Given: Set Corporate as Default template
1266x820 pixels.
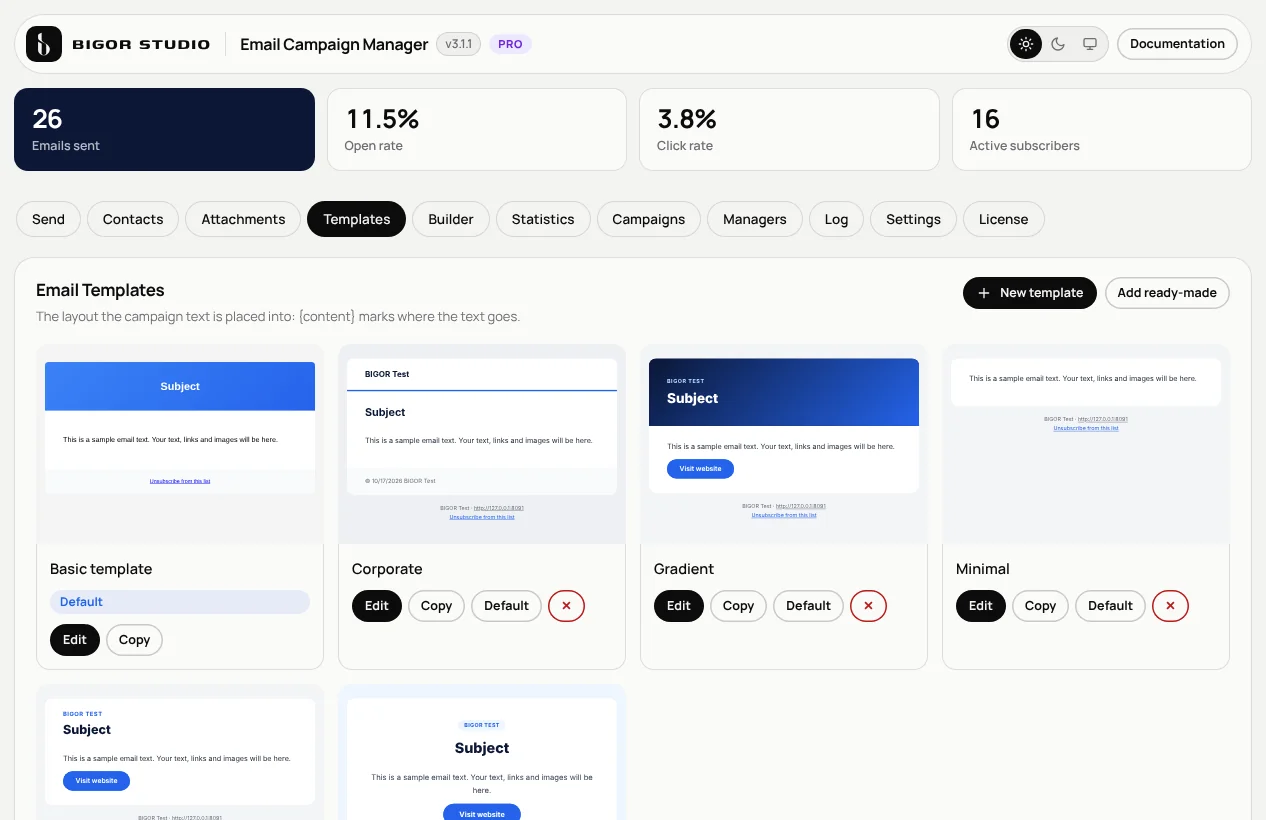Looking at the screenshot, I should pyautogui.click(x=507, y=606).
